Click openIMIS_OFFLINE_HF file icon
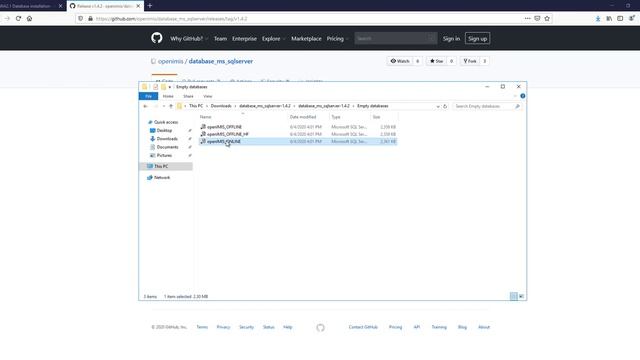This screenshot has height=360, width=640. click(x=203, y=134)
